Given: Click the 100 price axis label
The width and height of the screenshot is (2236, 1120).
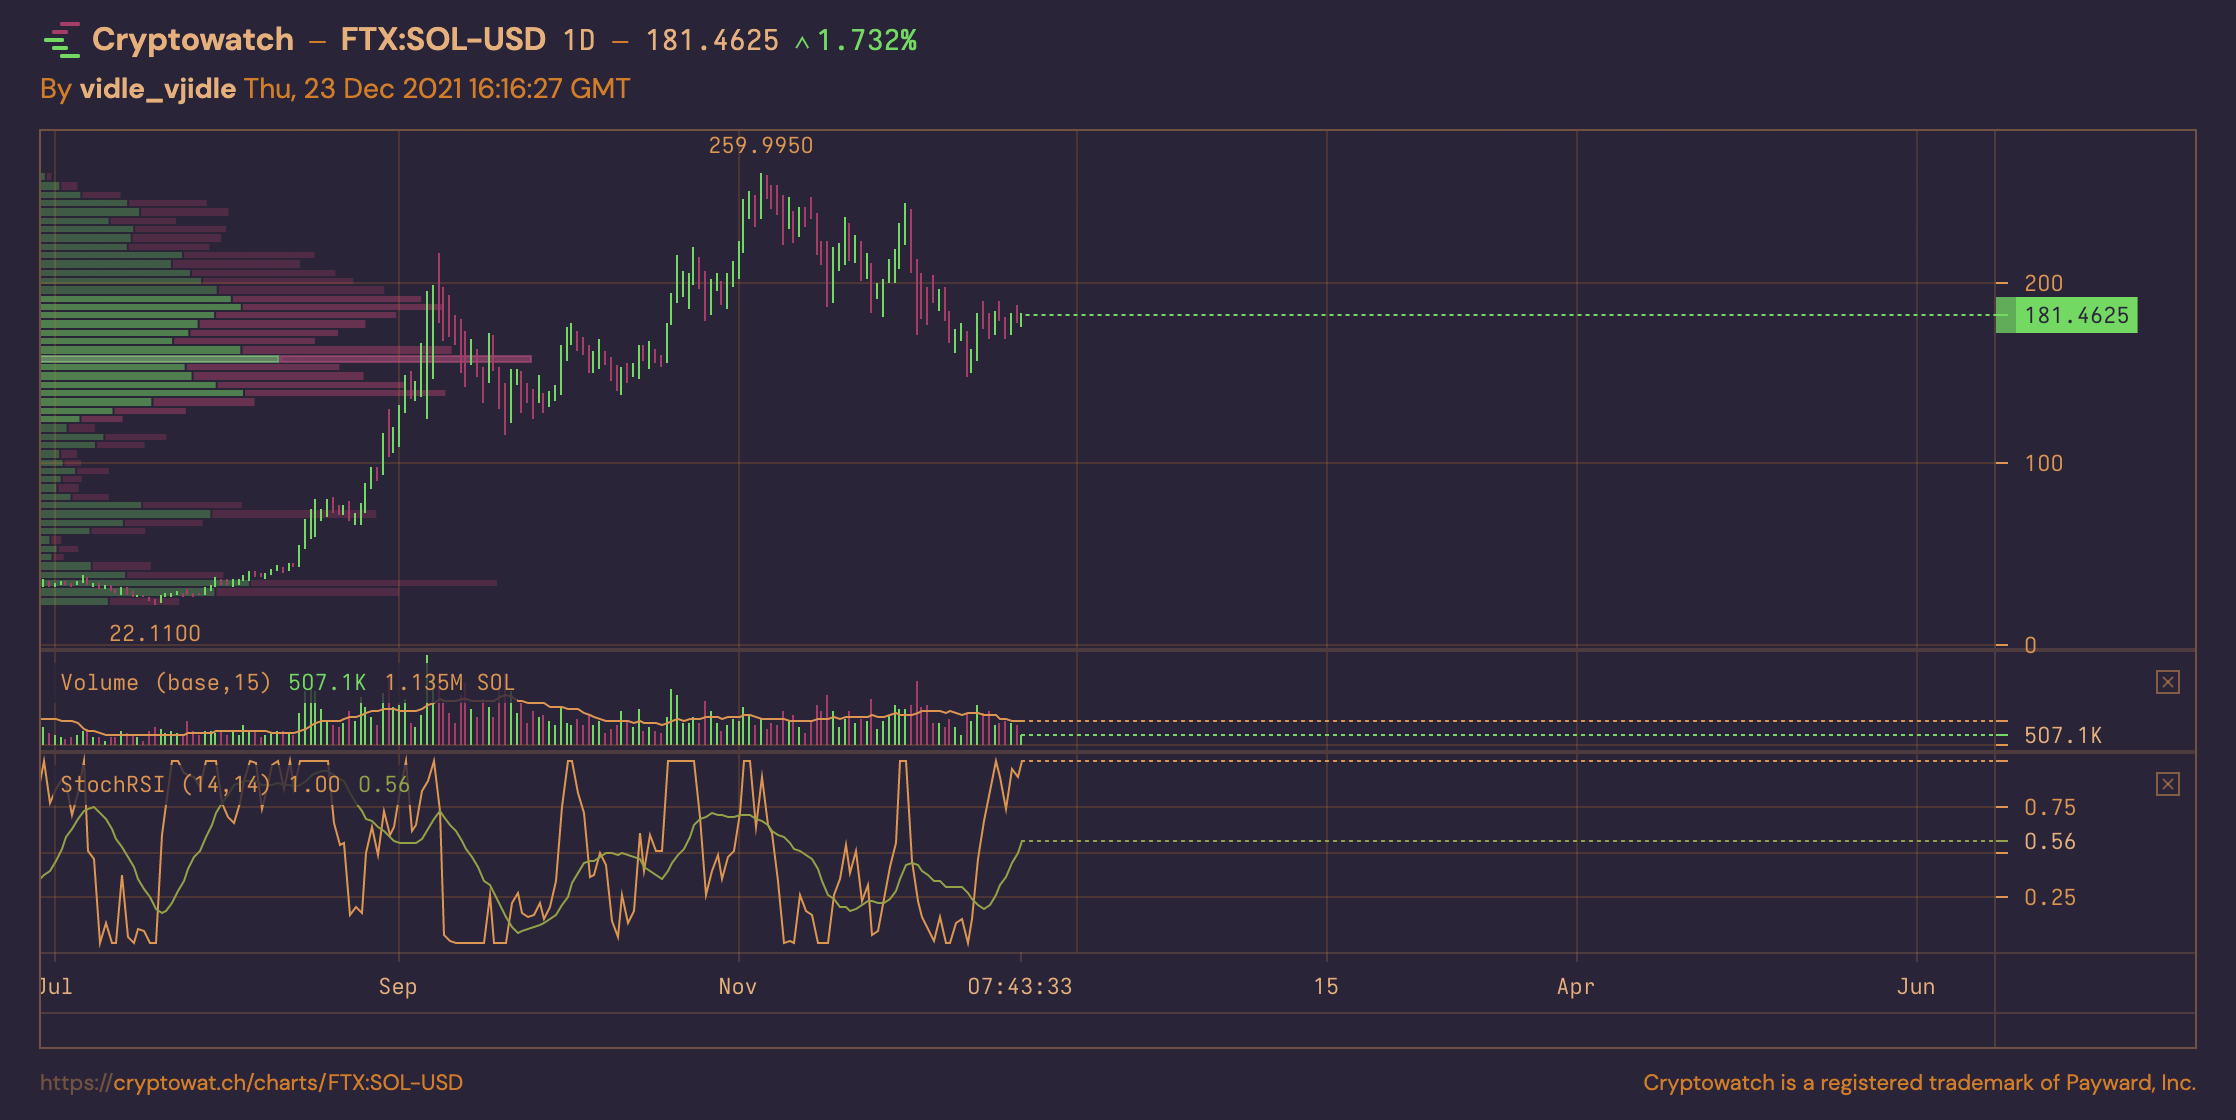Looking at the screenshot, I should [x=2043, y=463].
